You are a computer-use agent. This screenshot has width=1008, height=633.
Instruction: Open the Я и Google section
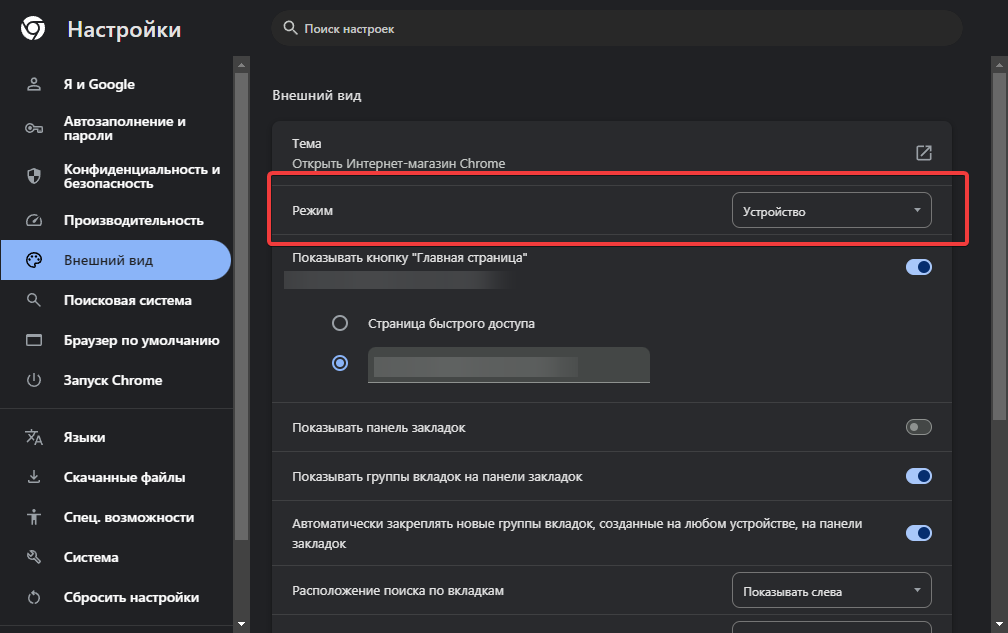[x=116, y=84]
